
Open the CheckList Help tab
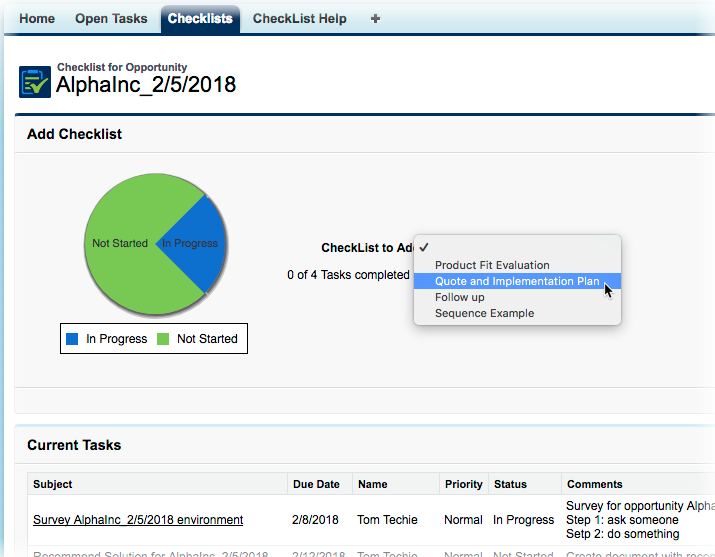point(300,19)
